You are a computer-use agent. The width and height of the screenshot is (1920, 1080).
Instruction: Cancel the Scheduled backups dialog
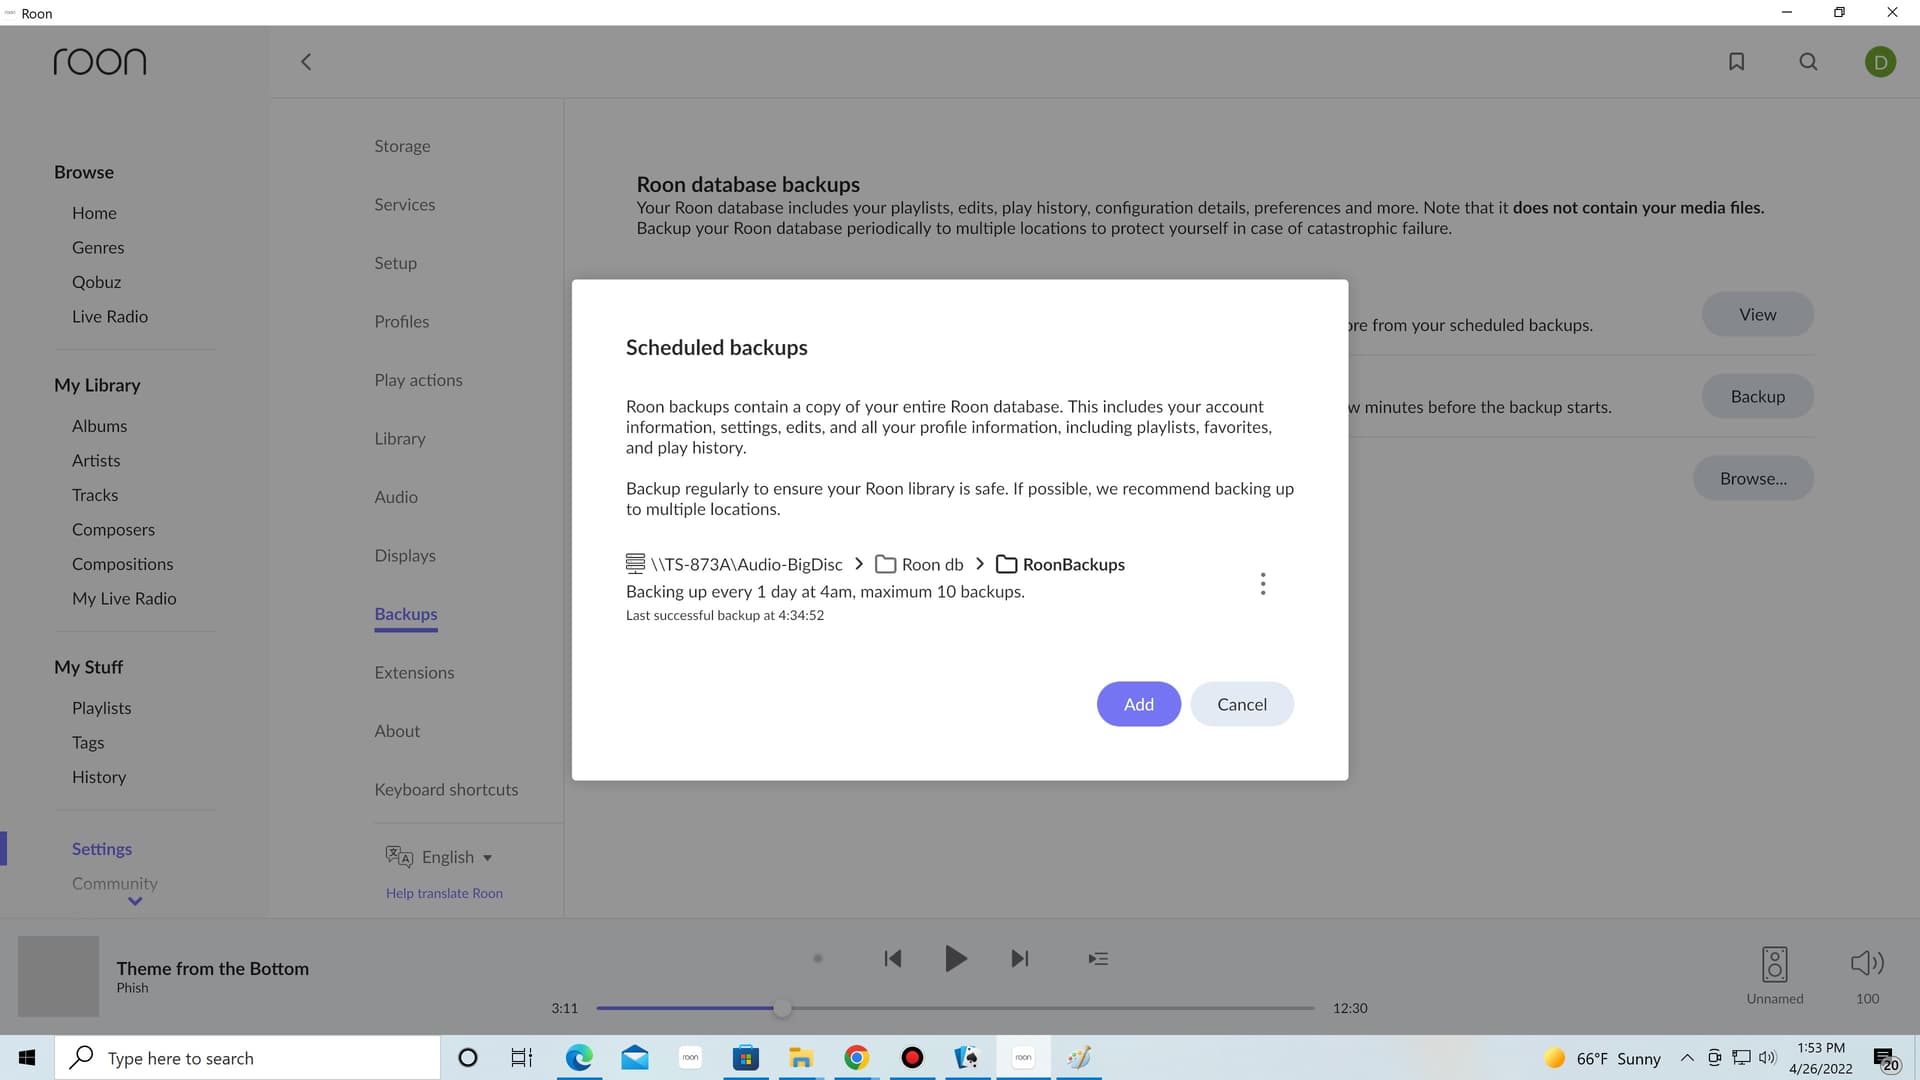[x=1242, y=704]
